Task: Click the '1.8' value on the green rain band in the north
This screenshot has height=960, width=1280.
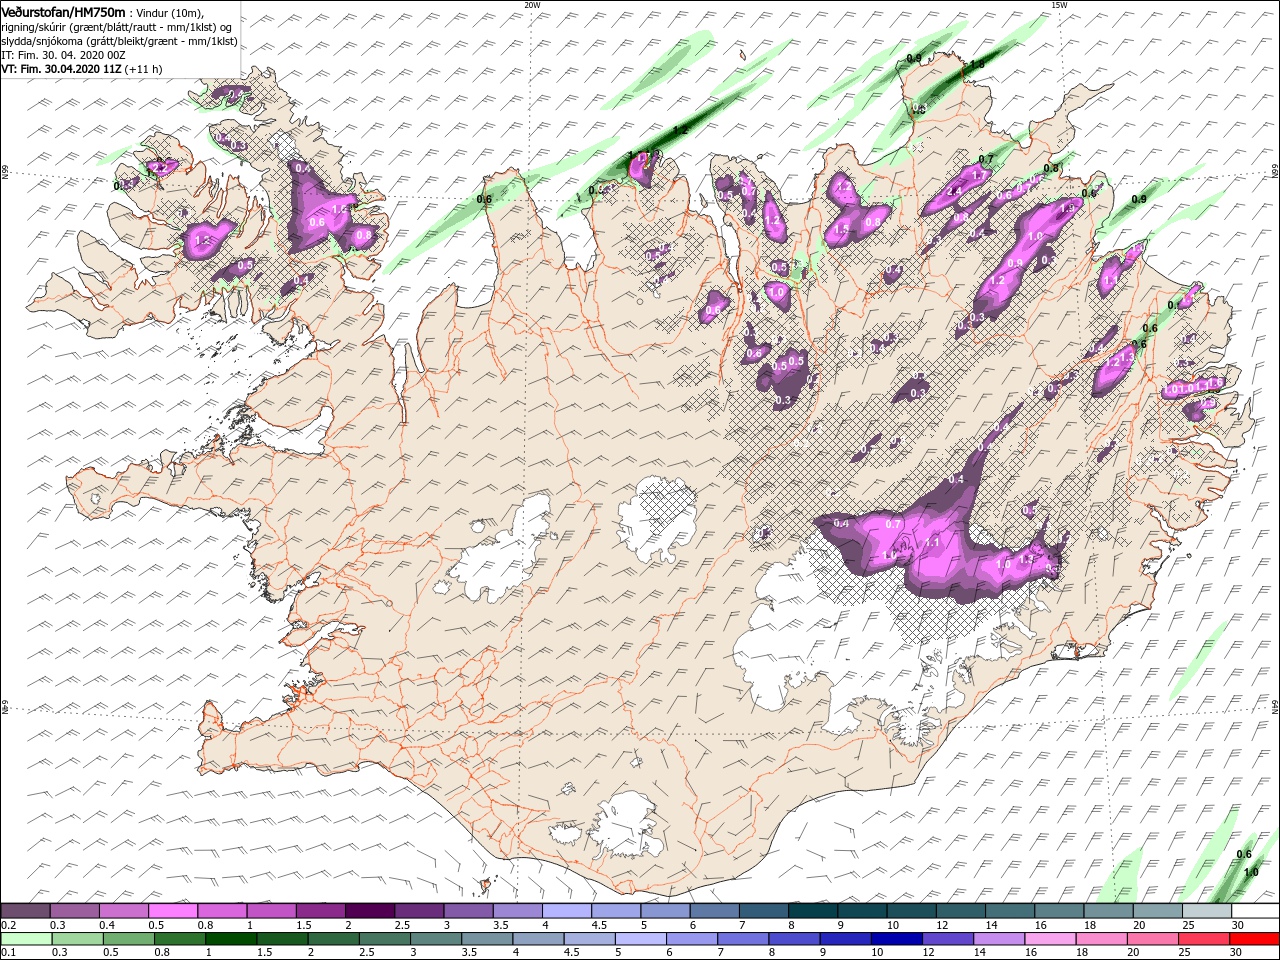Action: 977,64
